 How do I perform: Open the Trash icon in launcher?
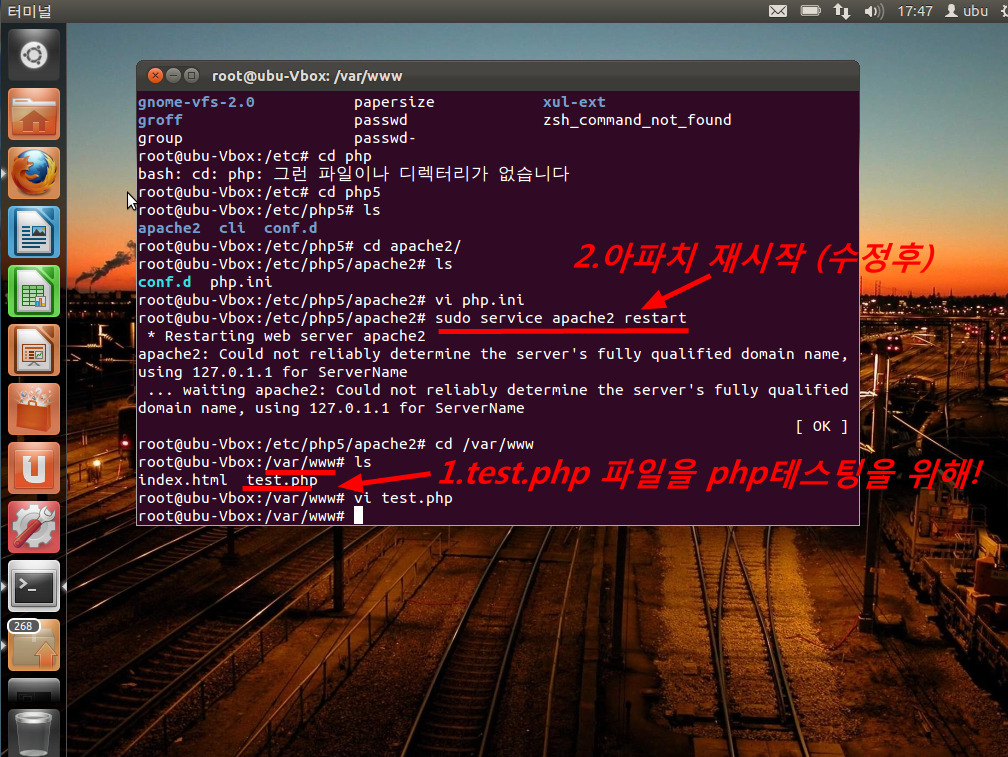34,732
